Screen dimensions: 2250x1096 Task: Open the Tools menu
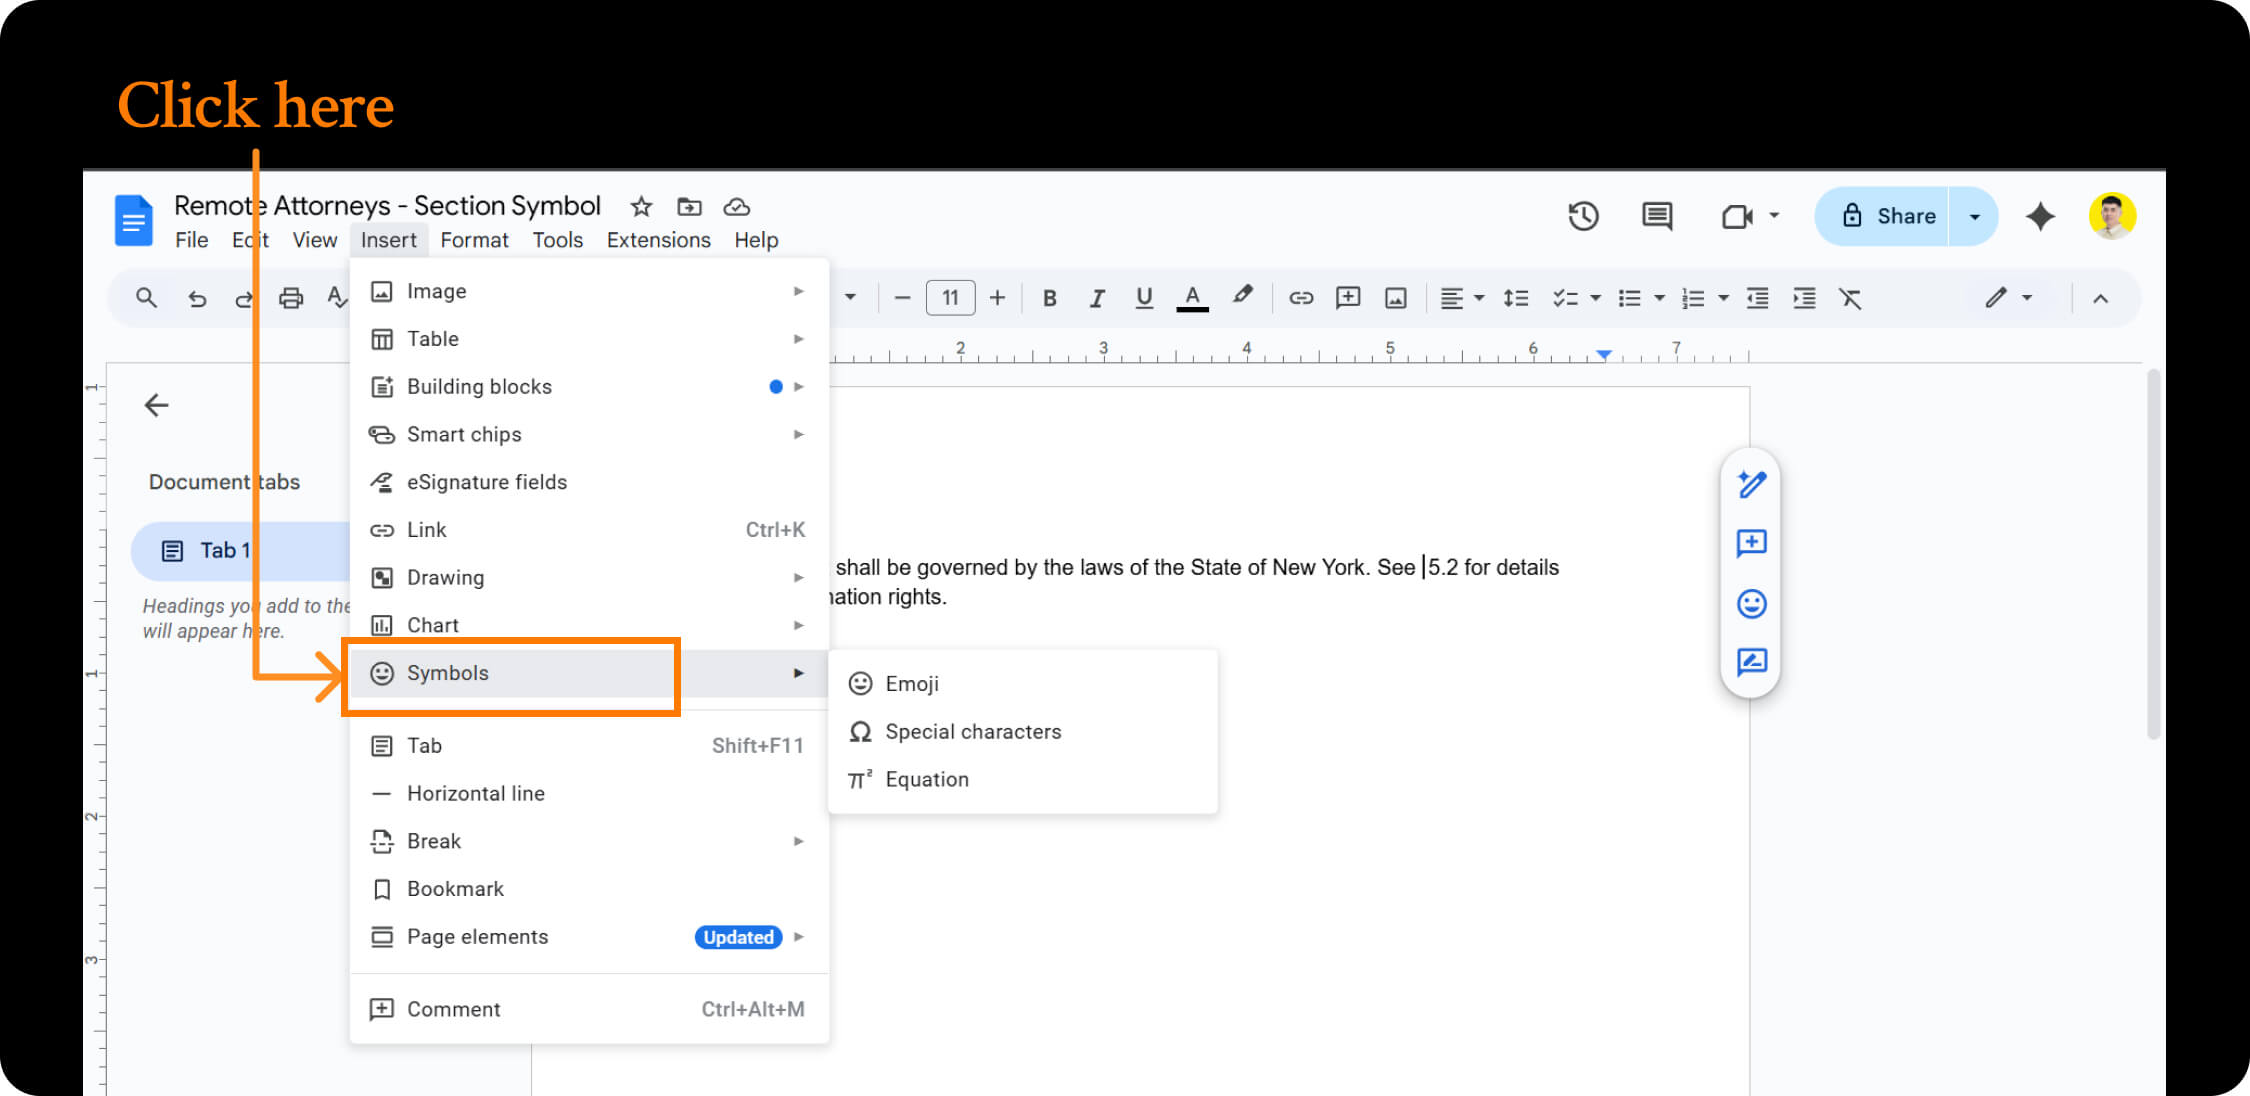tap(557, 240)
